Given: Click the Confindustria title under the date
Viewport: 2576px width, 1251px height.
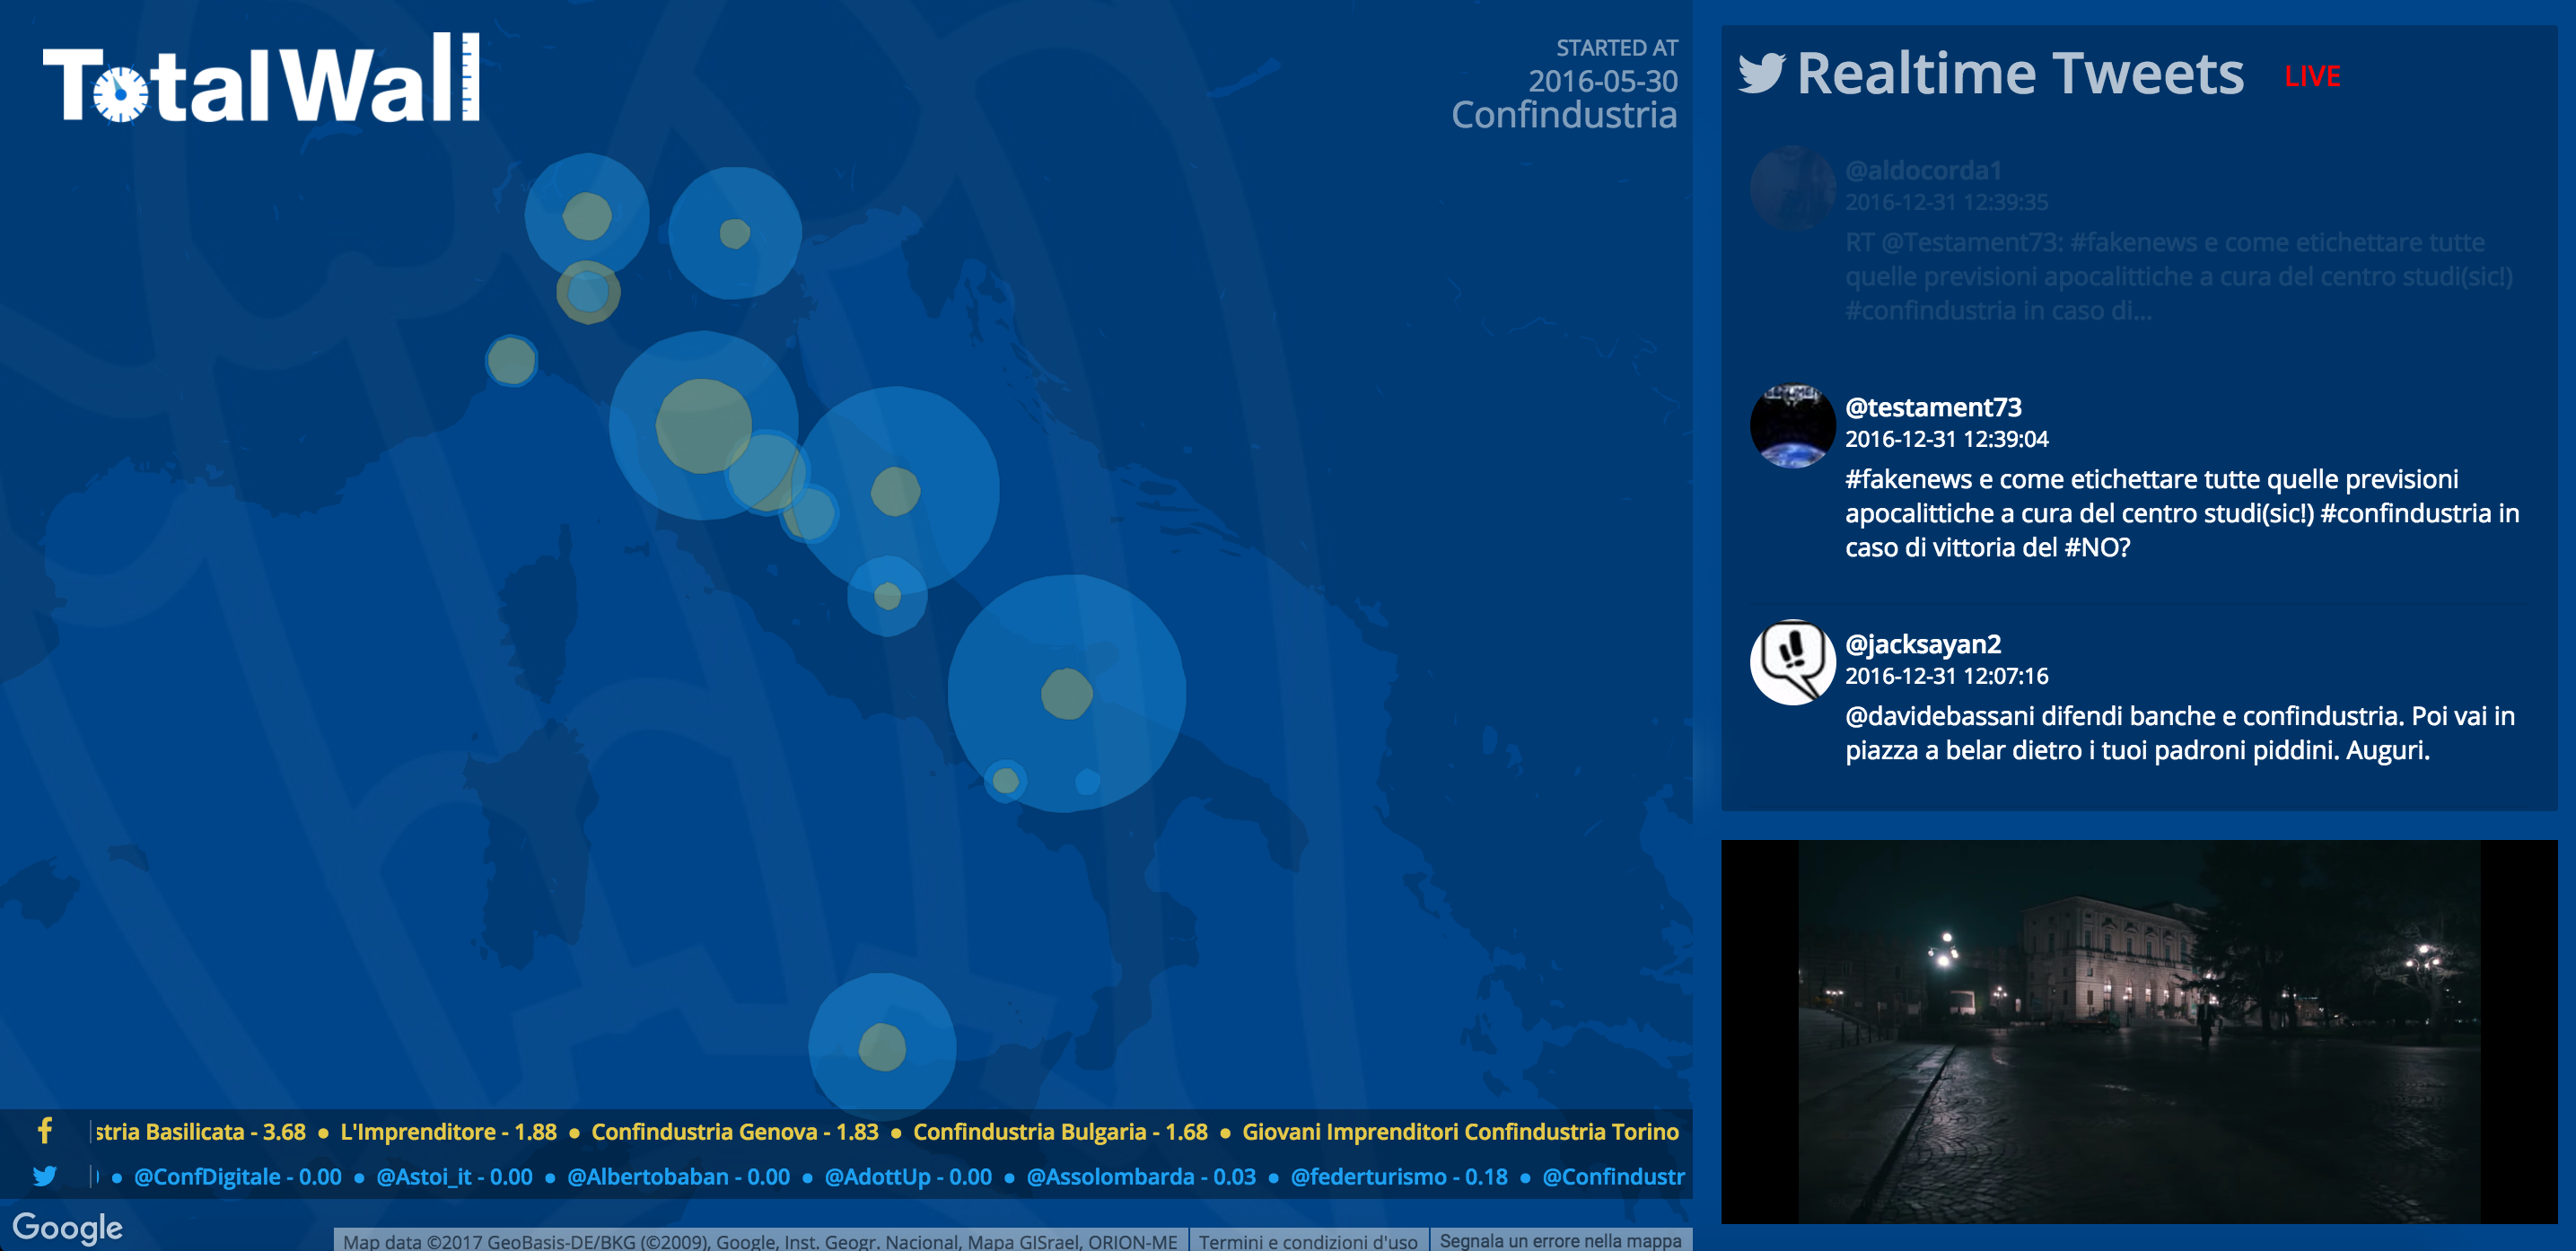Looking at the screenshot, I should coord(1564,115).
